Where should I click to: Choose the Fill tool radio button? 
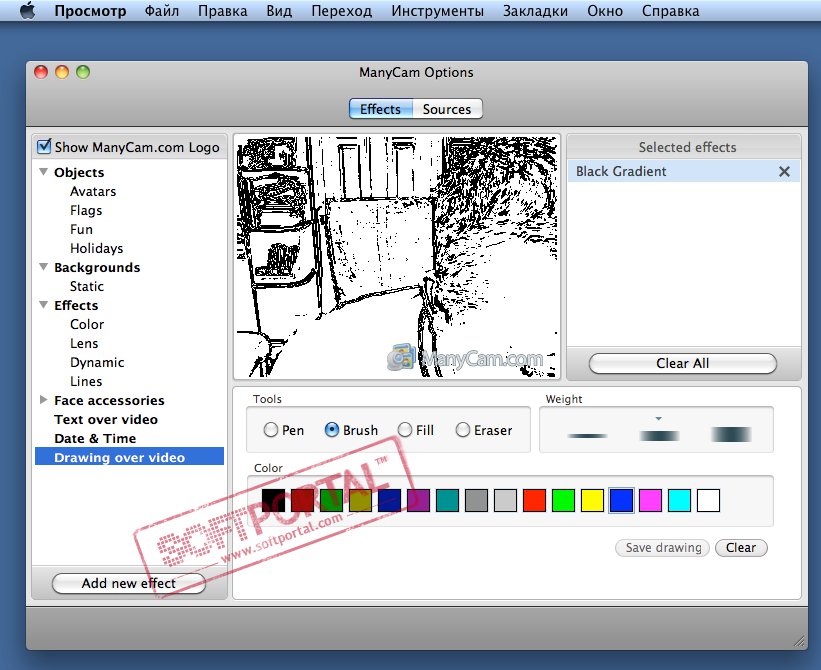pos(405,430)
